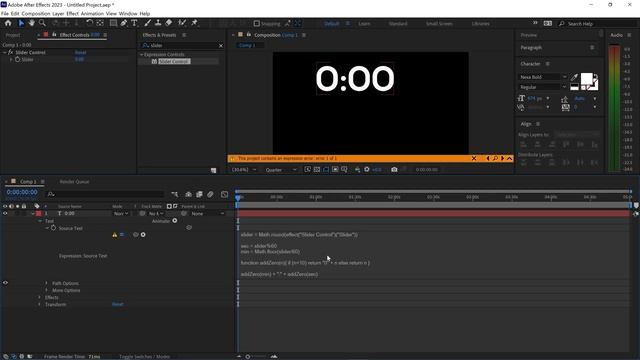Switch to the Project panel tab
The height and width of the screenshot is (360, 640).
[x=13, y=35]
